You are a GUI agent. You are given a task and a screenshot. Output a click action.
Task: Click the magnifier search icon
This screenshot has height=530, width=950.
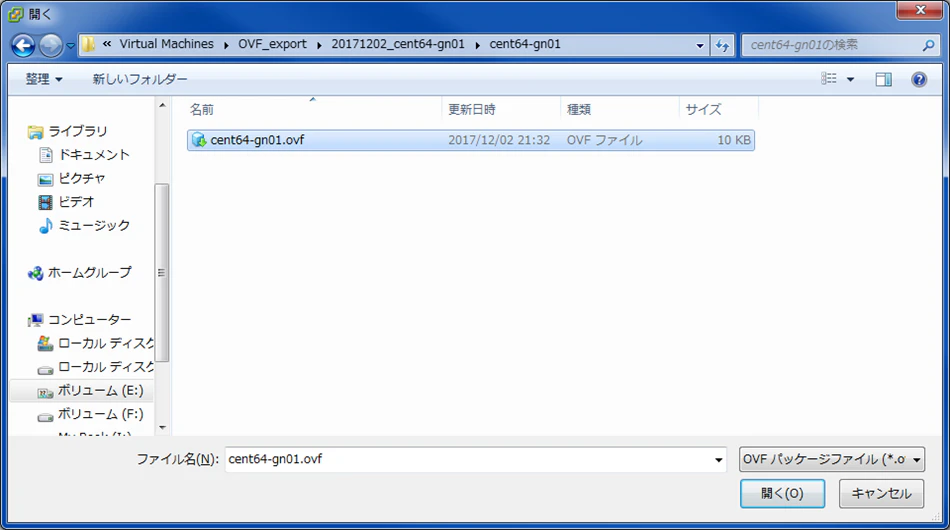tap(928, 45)
